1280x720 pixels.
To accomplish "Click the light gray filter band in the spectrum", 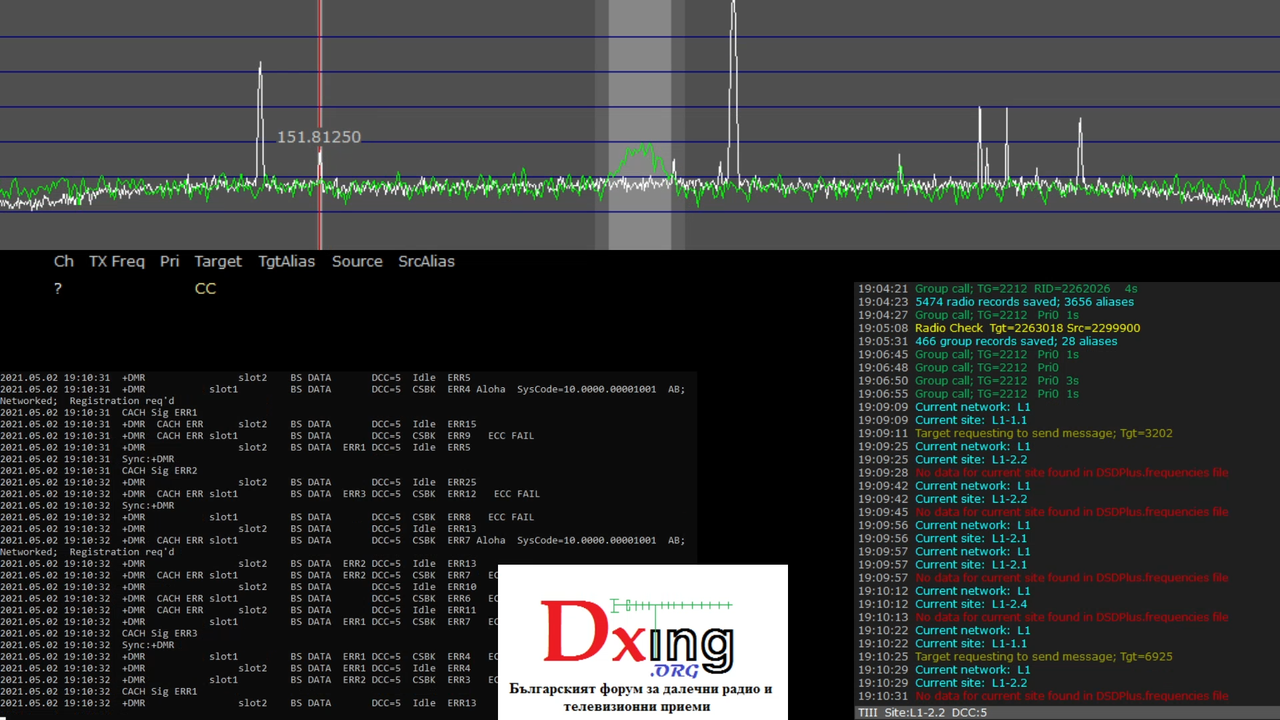I will (640, 125).
